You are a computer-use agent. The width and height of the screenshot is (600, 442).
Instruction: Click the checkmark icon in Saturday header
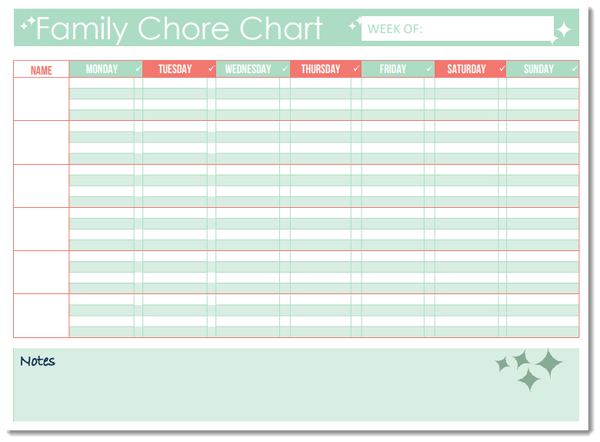pyautogui.click(x=502, y=70)
